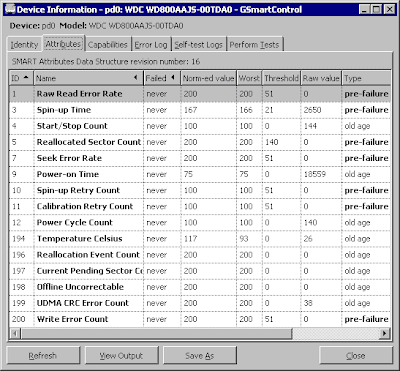Select the Reallocated Sector Count row

click(x=200, y=142)
